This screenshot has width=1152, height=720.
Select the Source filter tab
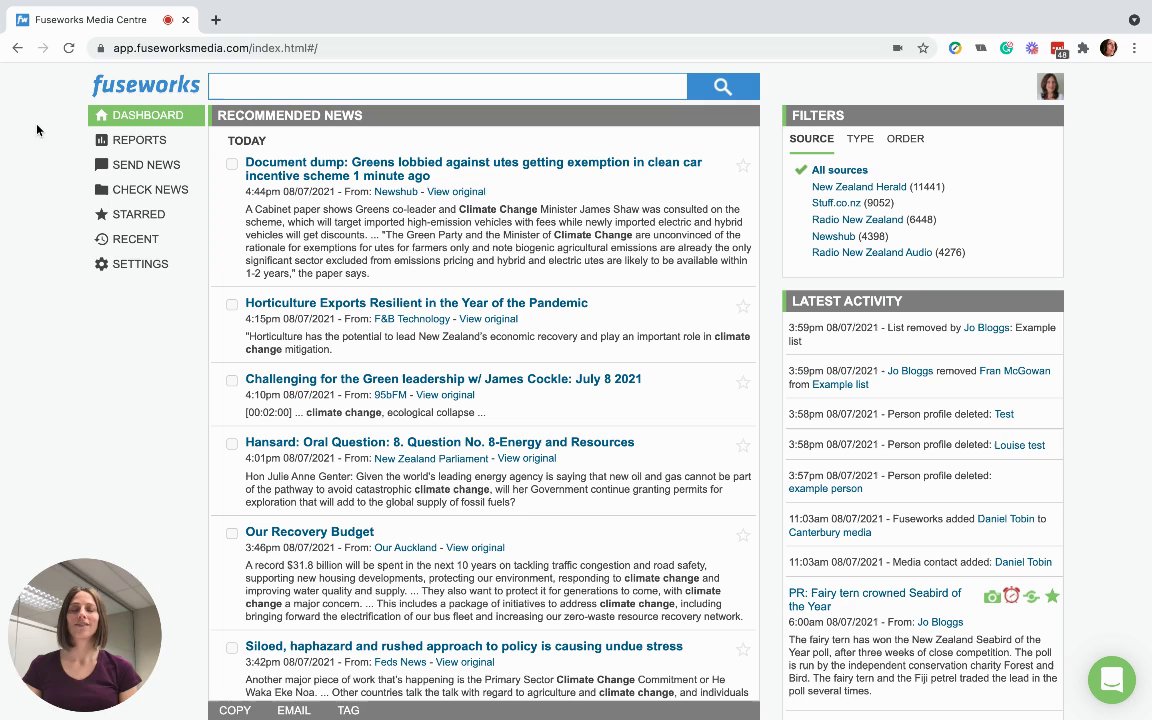click(811, 139)
